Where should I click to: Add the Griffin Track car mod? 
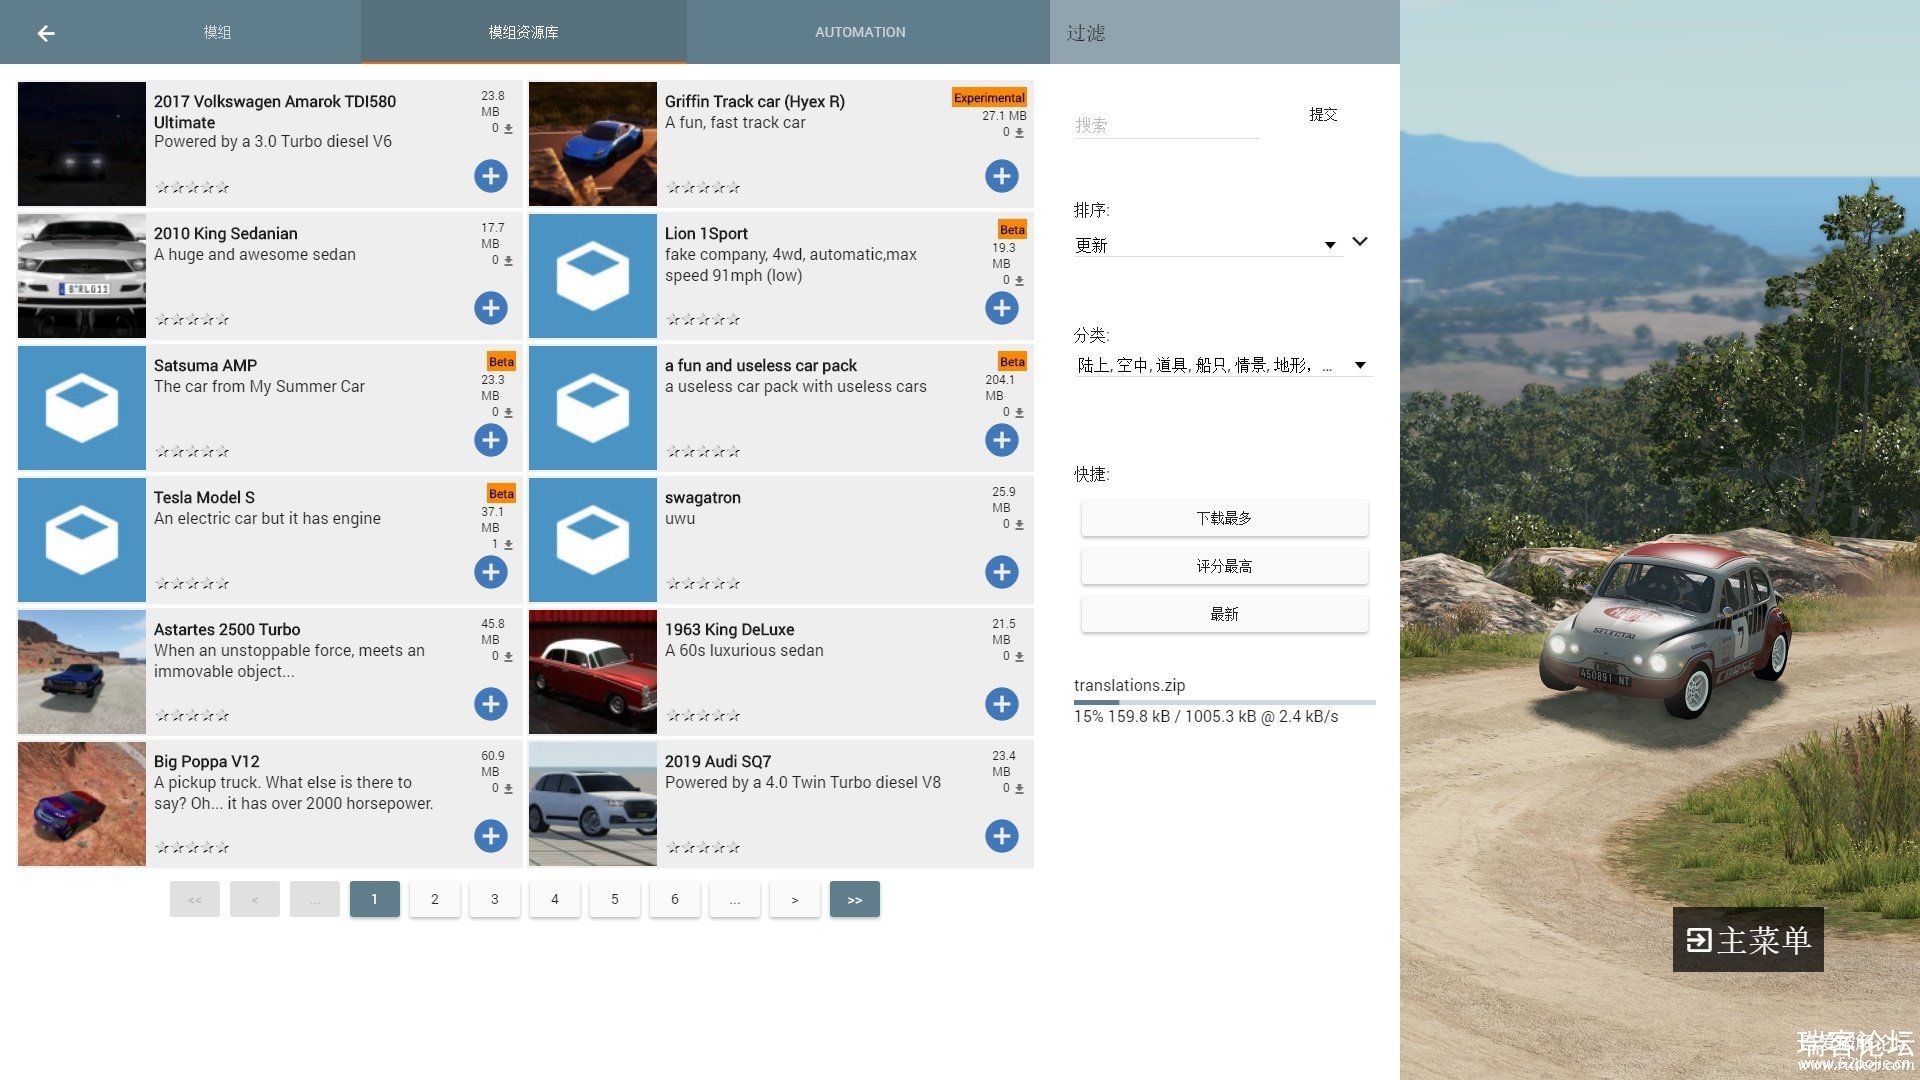[x=1001, y=176]
